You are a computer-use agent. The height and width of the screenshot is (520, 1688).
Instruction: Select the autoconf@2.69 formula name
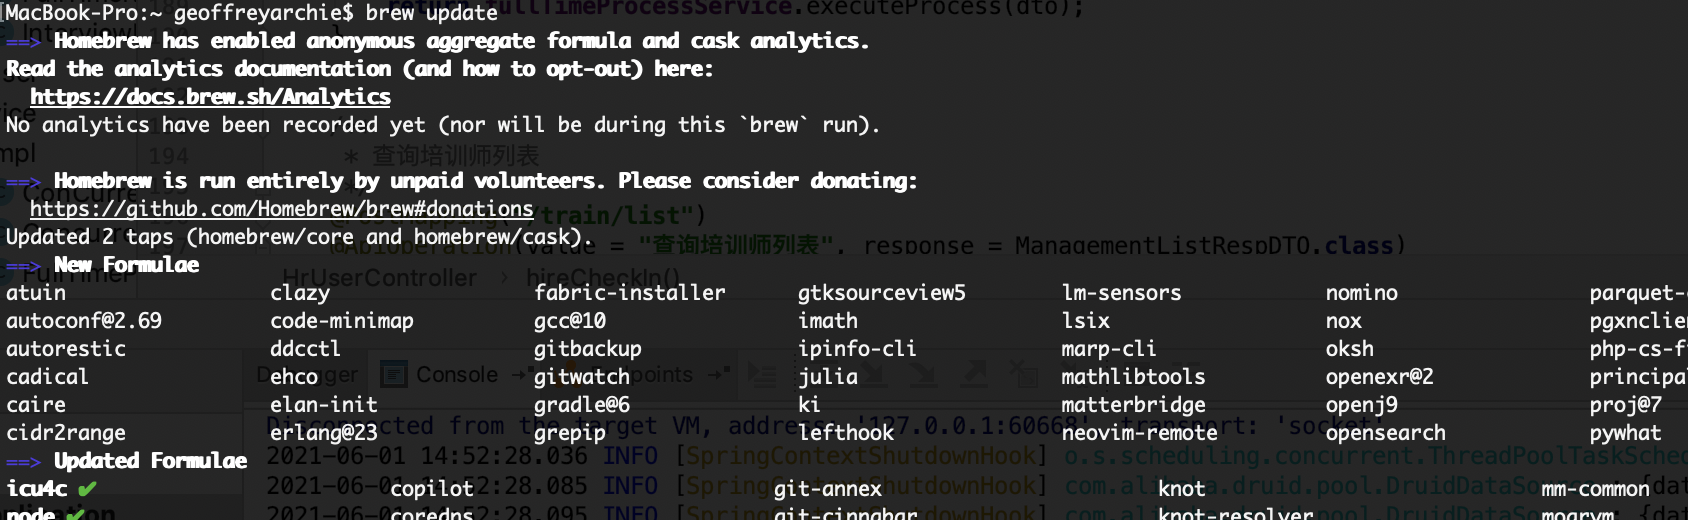(84, 321)
